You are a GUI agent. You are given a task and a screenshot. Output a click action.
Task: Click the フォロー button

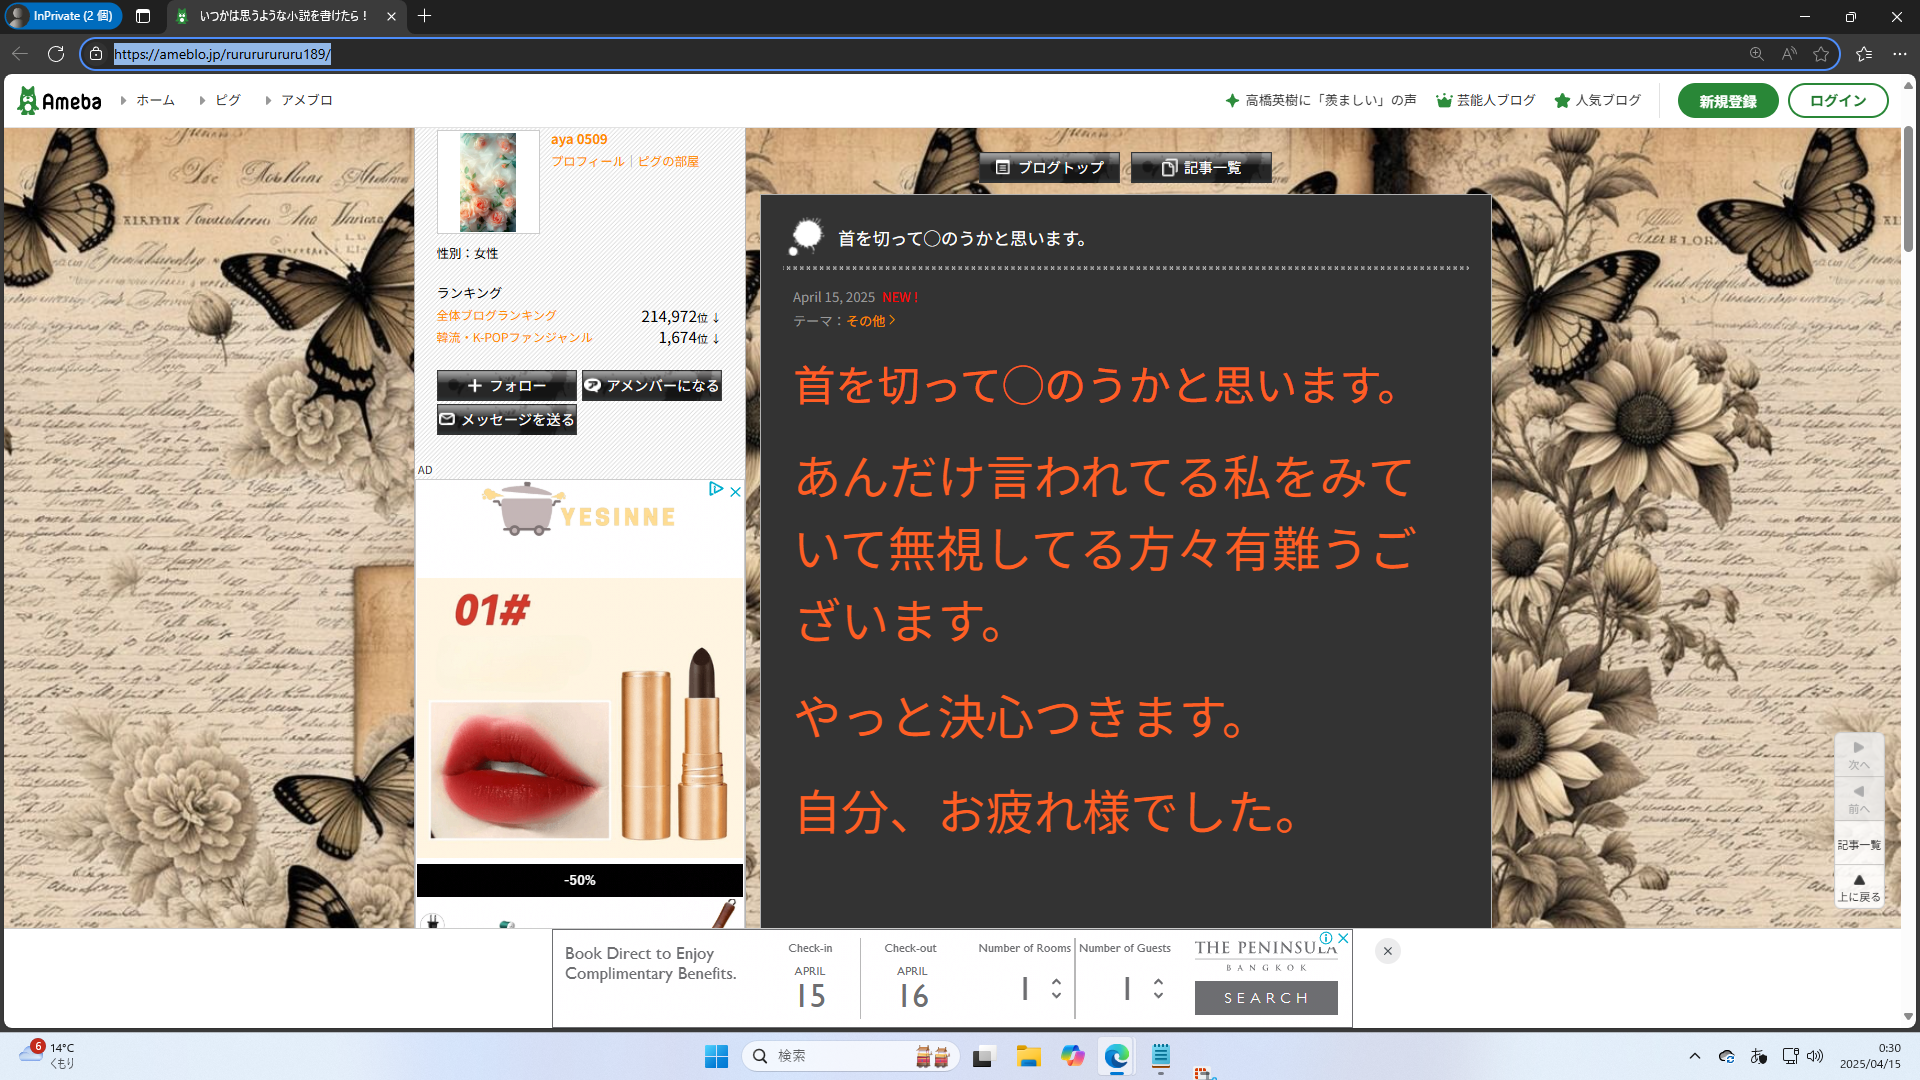[506, 386]
